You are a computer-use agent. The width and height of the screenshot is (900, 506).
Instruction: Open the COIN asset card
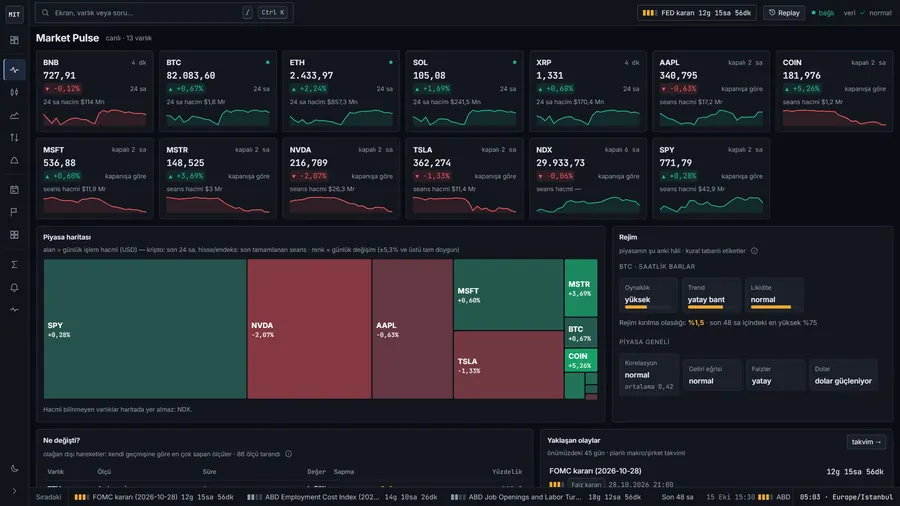pos(834,92)
